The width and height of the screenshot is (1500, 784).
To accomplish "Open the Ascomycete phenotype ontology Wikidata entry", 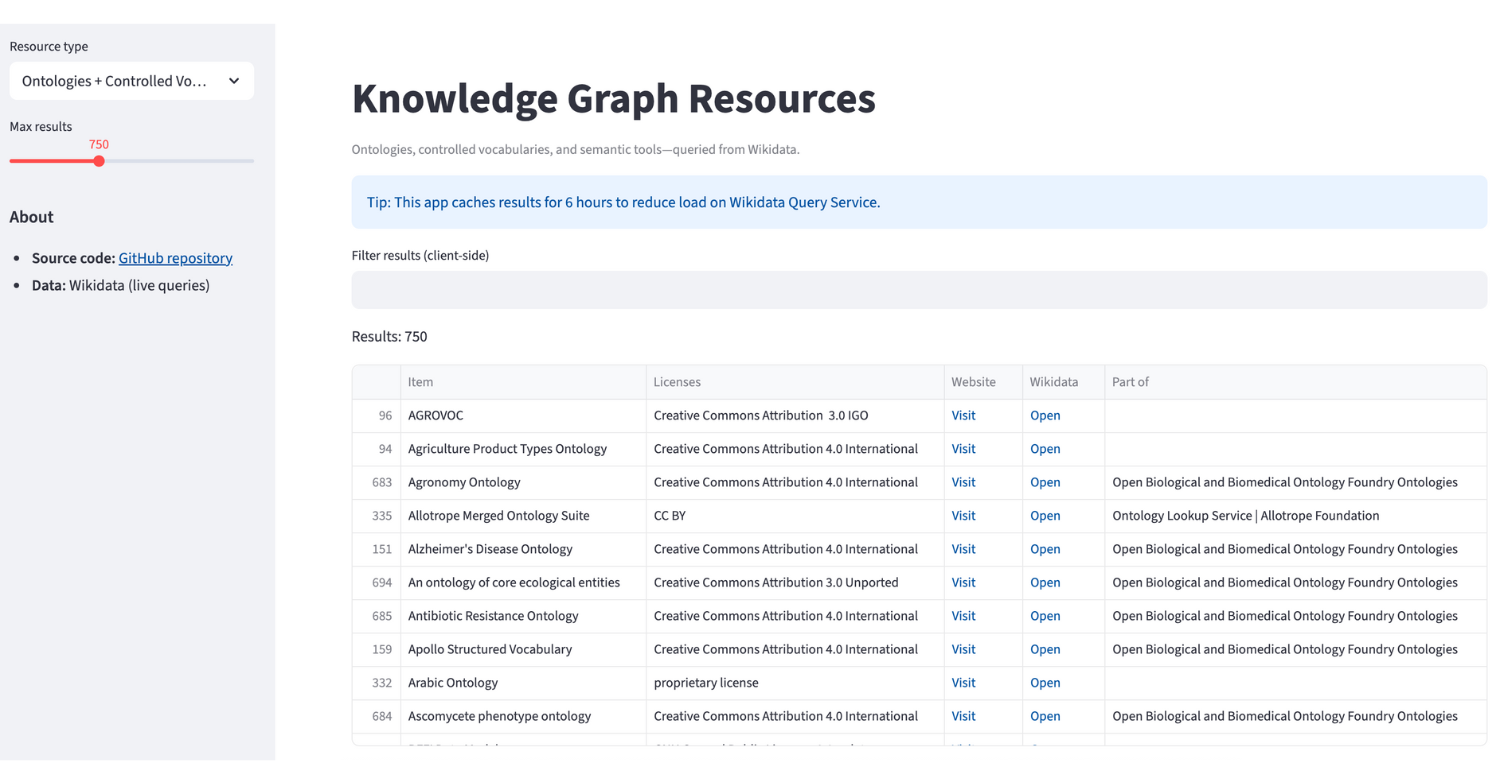I will pyautogui.click(x=1045, y=716).
